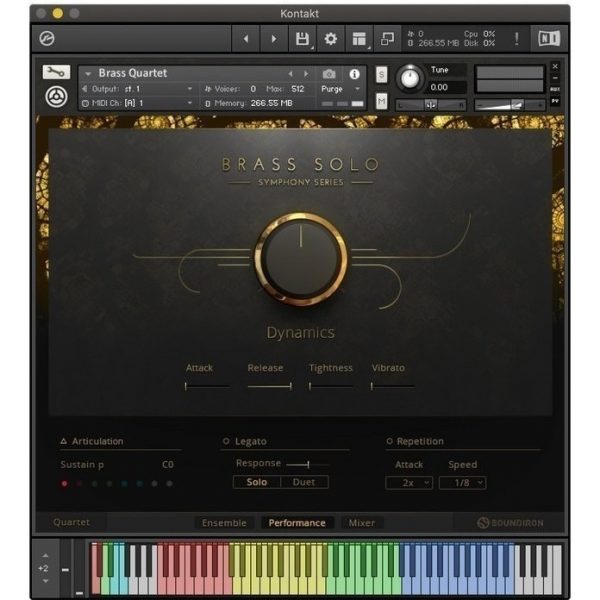Open the workspace layout panel icon
The image size is (600, 600).
359,38
